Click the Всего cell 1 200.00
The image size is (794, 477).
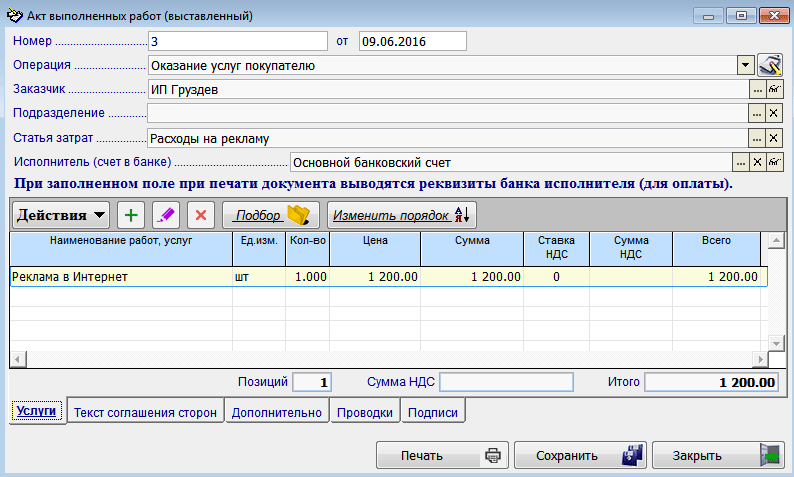point(716,277)
